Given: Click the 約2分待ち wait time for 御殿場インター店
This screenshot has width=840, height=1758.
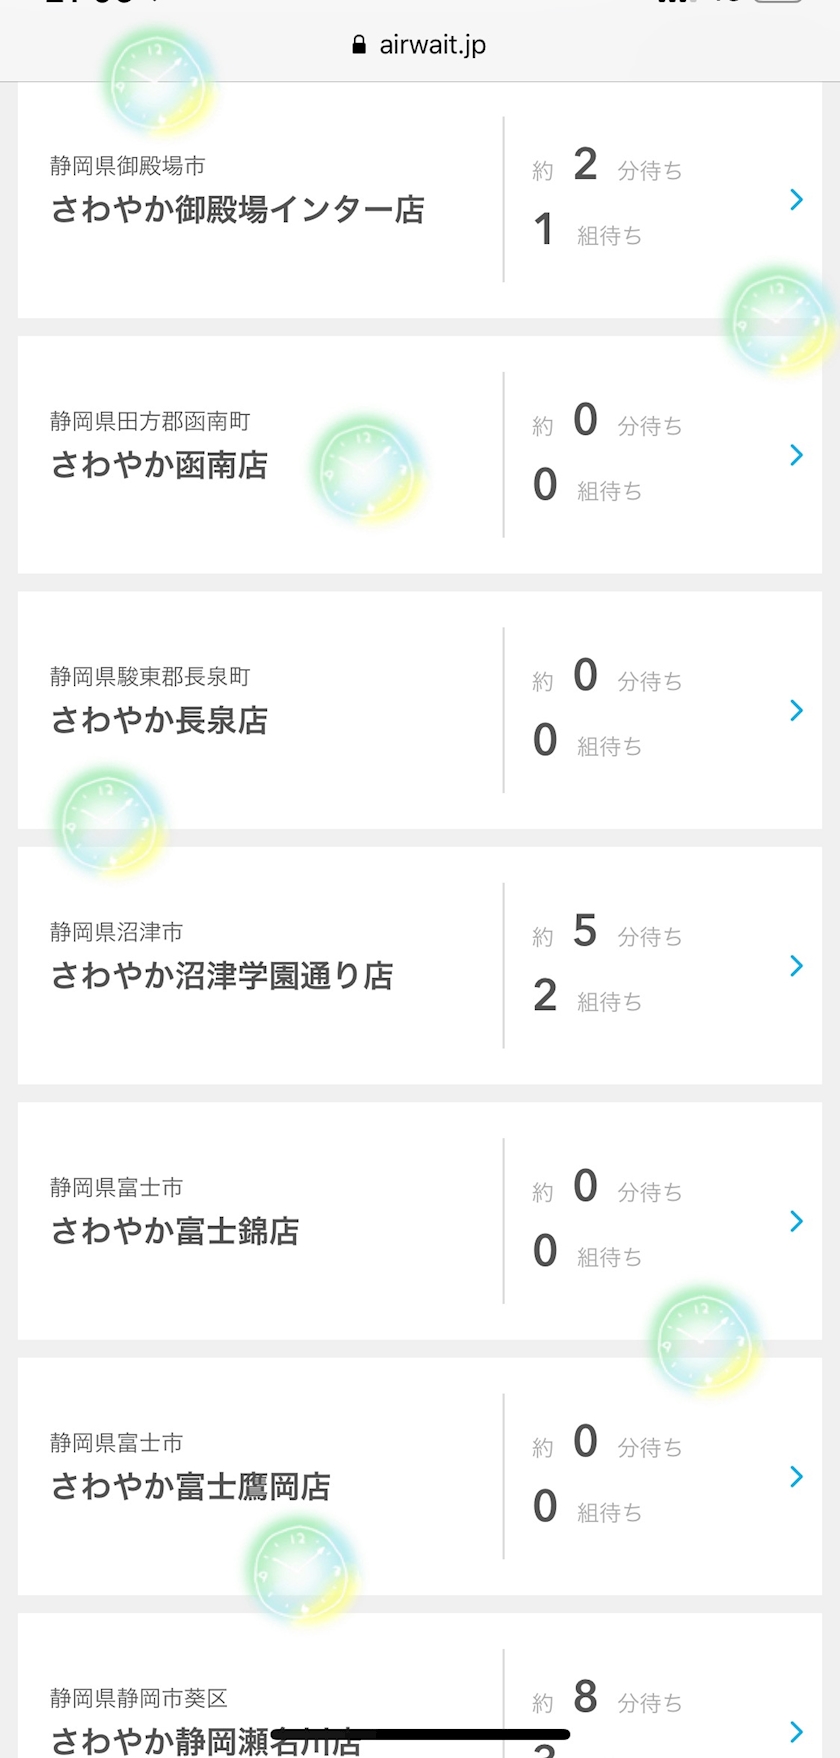Looking at the screenshot, I should (x=607, y=167).
